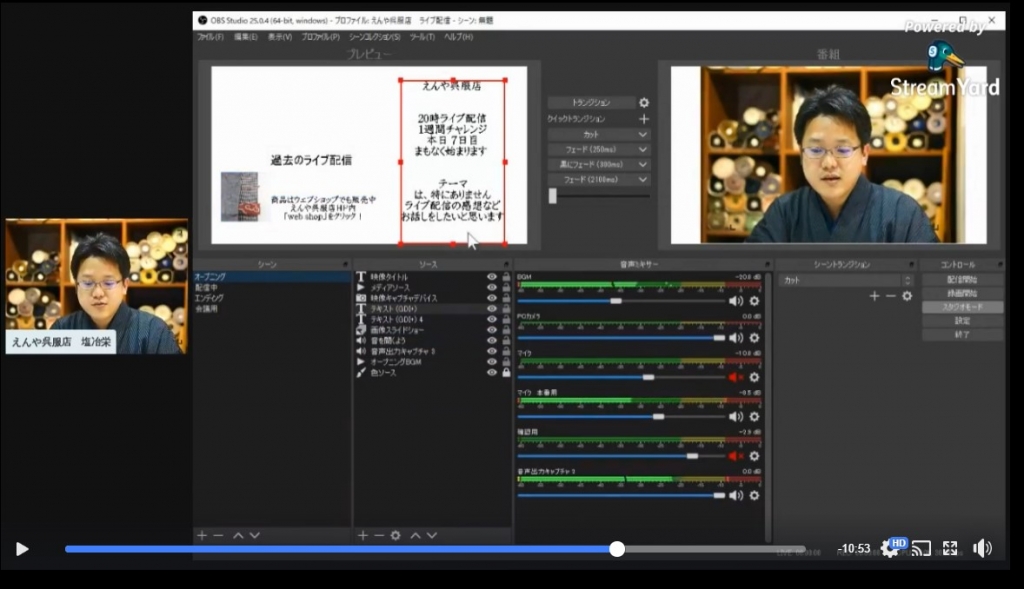Open 音声出力キャプチャ 3 mixer settings gear
Screen dimensions: 1024x589
754,496
